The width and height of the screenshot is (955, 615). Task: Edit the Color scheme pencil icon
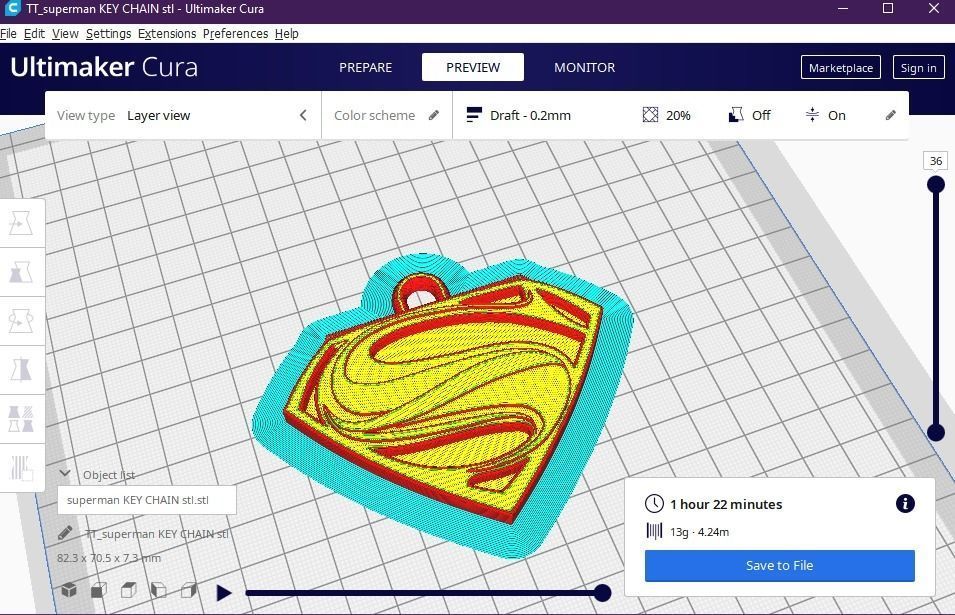coord(434,115)
